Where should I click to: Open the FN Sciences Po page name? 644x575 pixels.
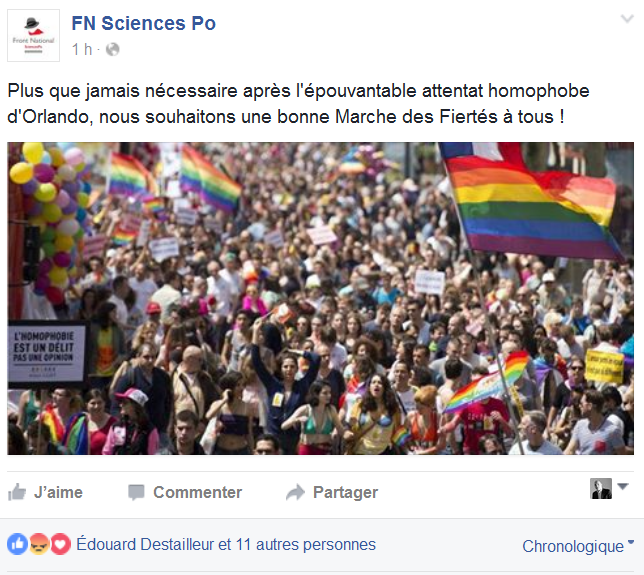pos(143,23)
